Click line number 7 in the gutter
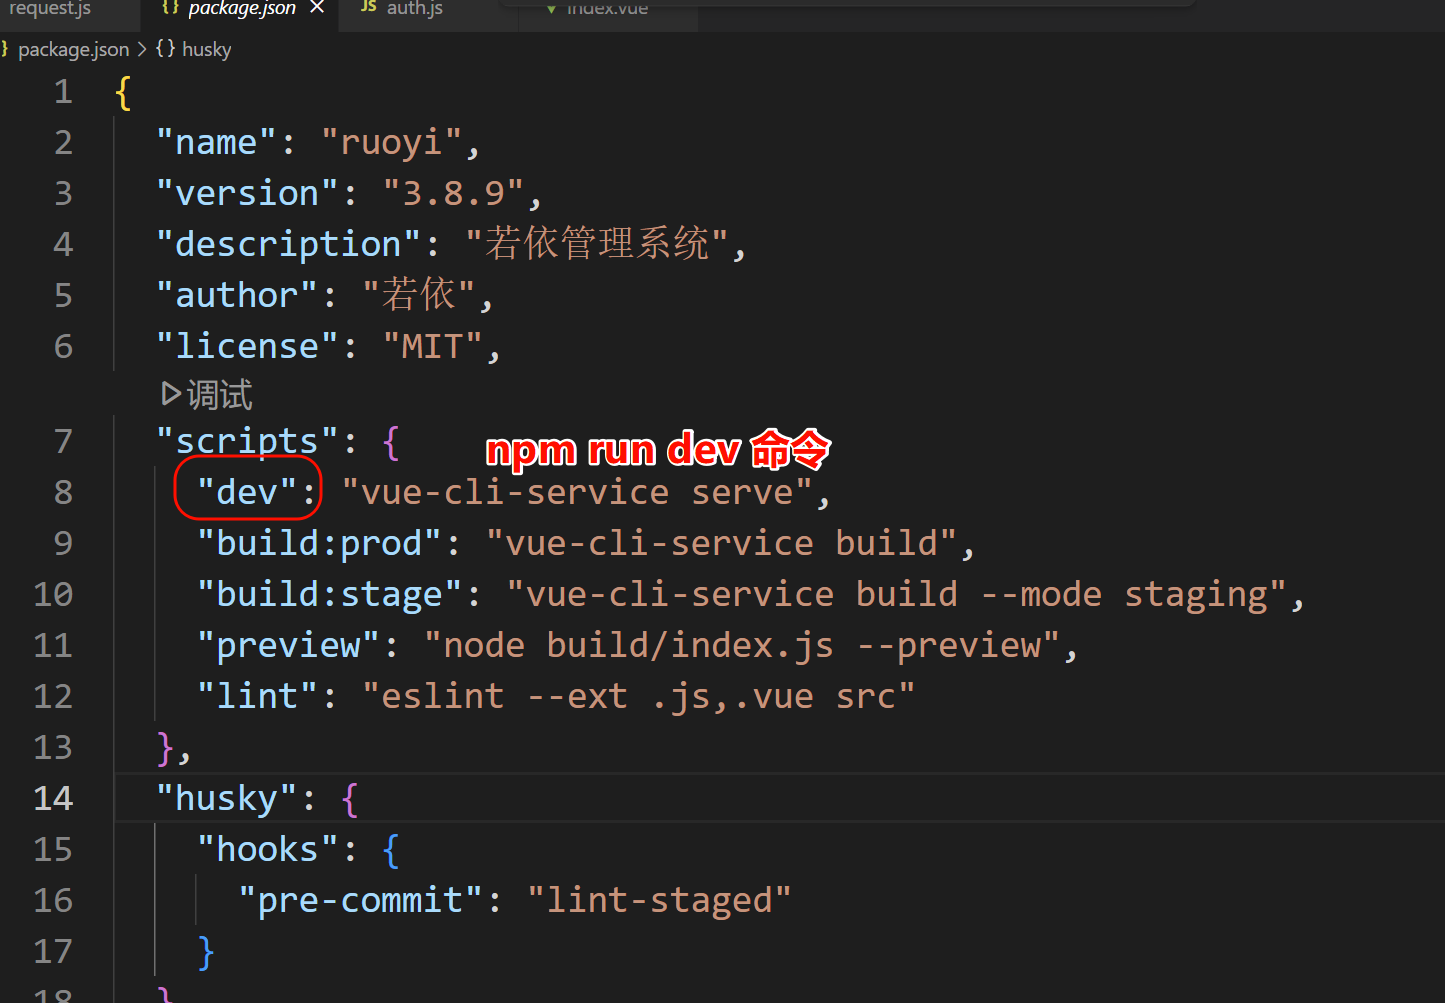Screen dimensions: 1445x1003 tap(63, 441)
